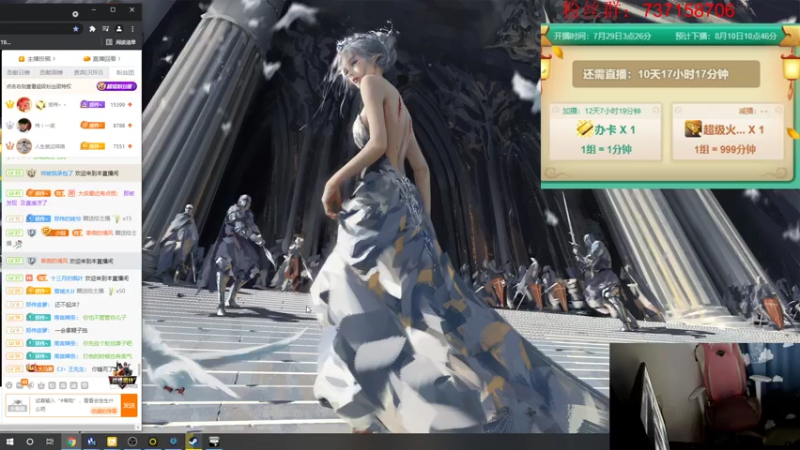This screenshot has width=800, height=450.
Task: Open the browser three-dot menu
Action: pyautogui.click(x=133, y=29)
